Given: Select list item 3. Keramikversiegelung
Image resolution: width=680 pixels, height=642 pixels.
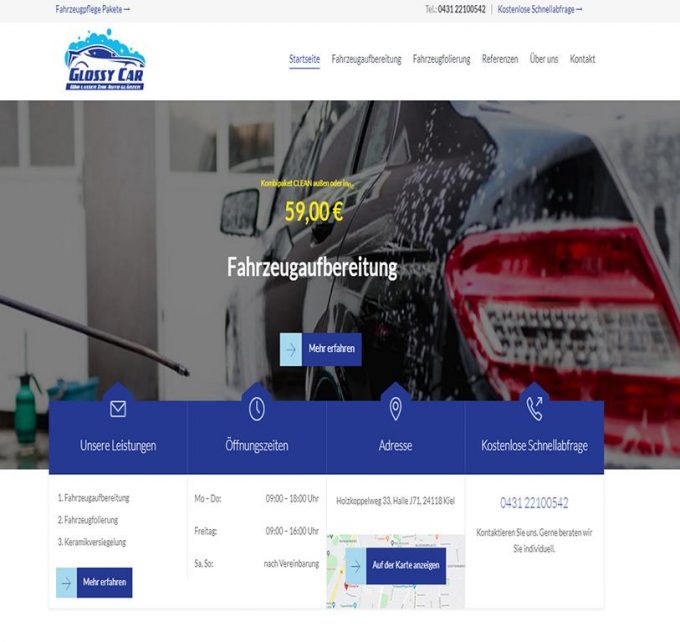Looking at the screenshot, I should [92, 542].
